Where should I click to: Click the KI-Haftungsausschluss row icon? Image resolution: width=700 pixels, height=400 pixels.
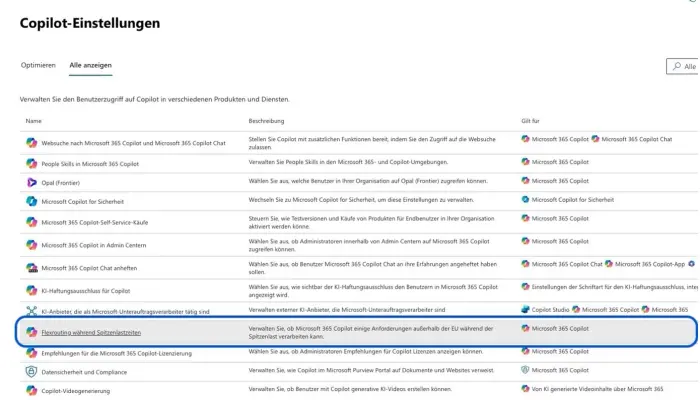tap(31, 291)
